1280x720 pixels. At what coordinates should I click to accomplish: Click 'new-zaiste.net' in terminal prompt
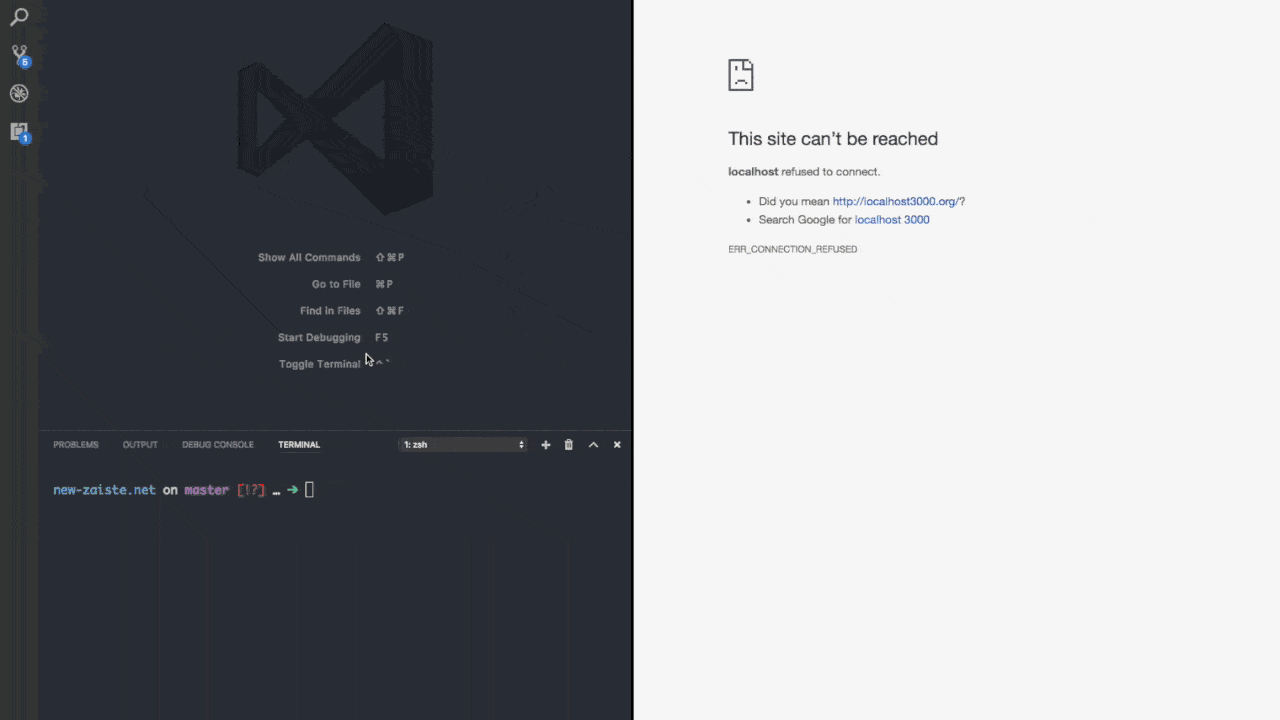point(104,490)
